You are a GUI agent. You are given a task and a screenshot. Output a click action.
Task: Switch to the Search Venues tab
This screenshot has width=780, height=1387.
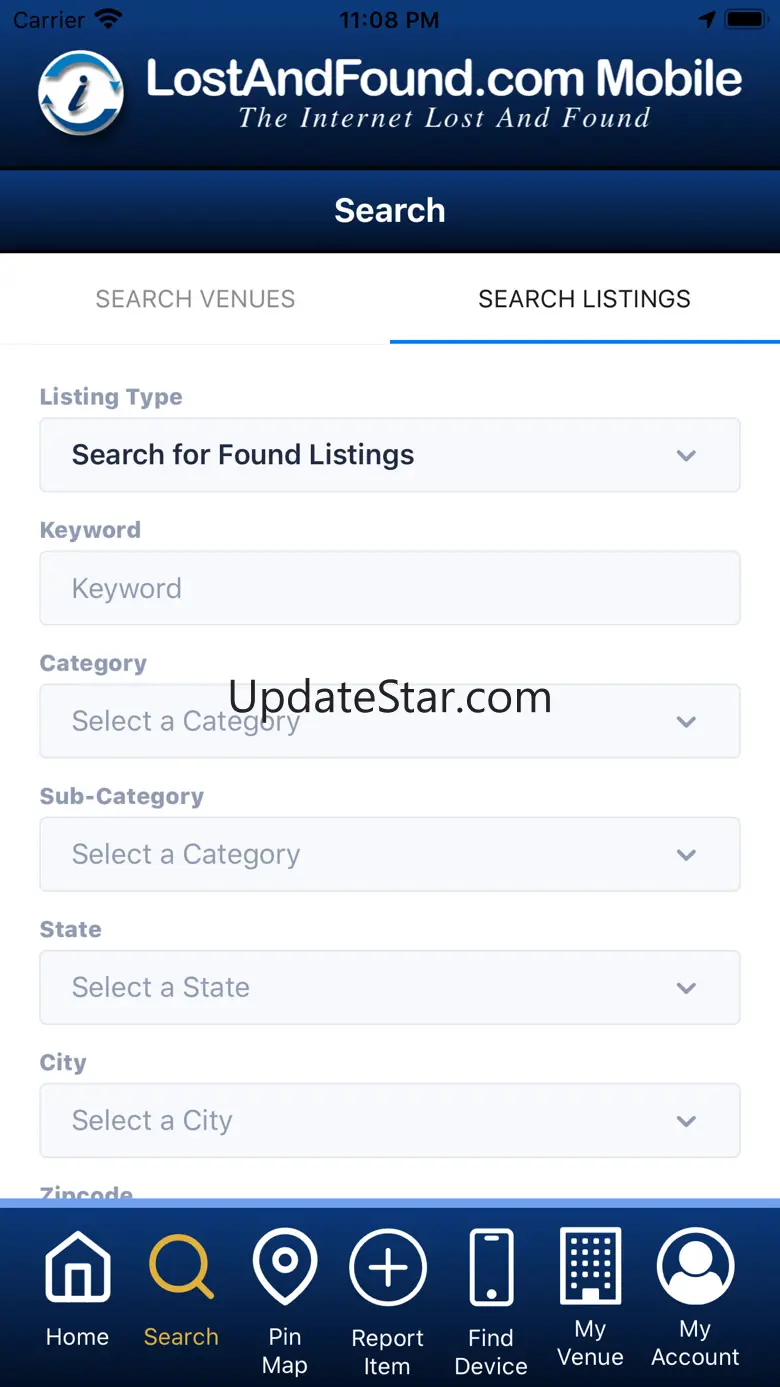click(x=195, y=299)
